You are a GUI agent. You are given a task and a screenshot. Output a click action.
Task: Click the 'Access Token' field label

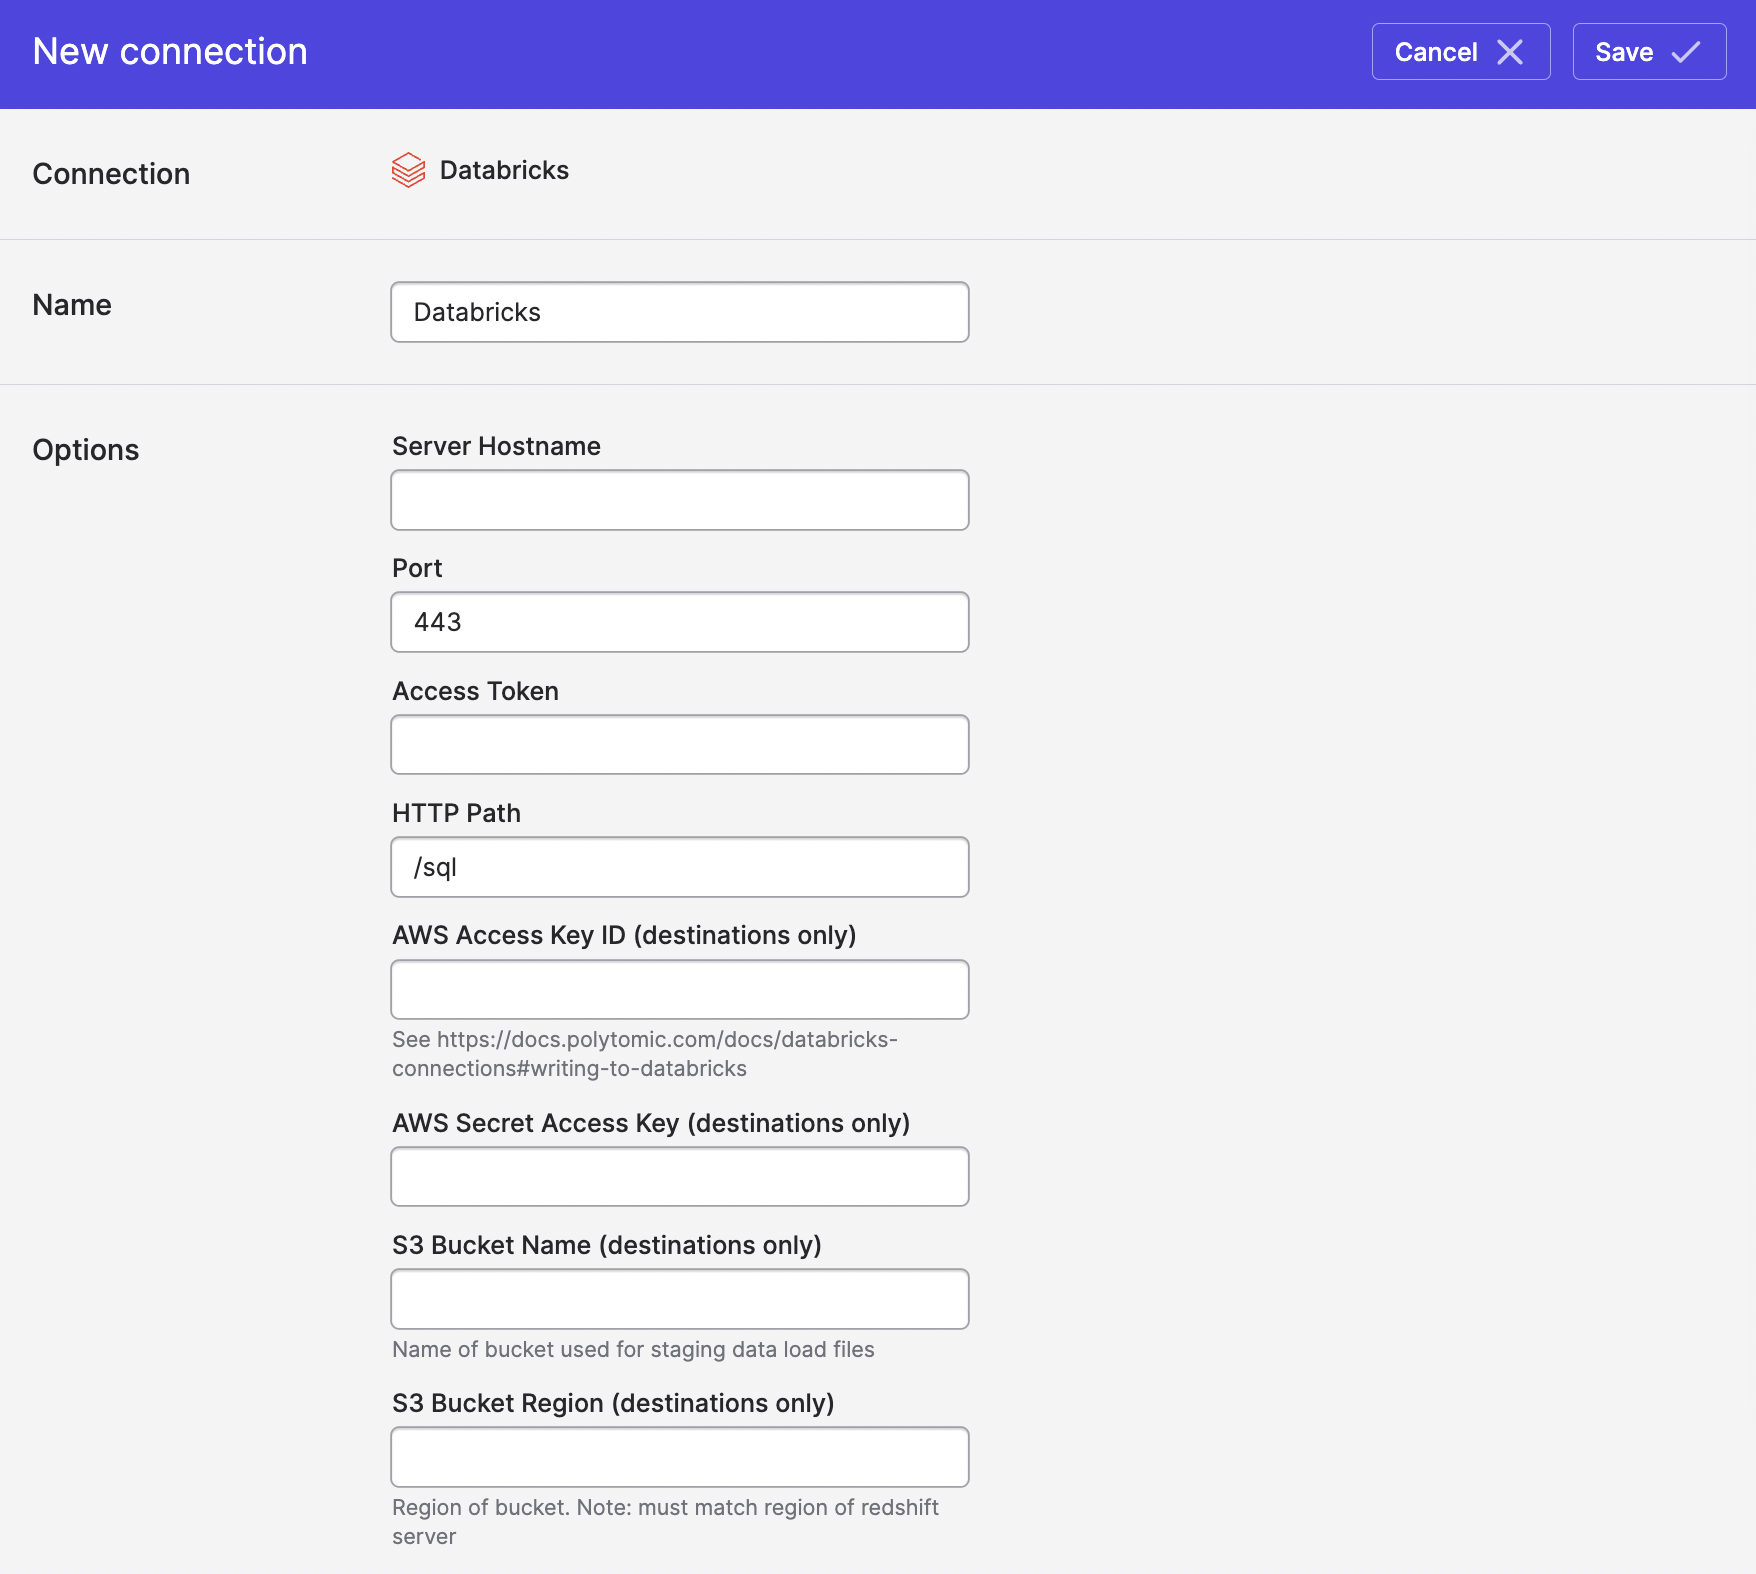point(475,691)
